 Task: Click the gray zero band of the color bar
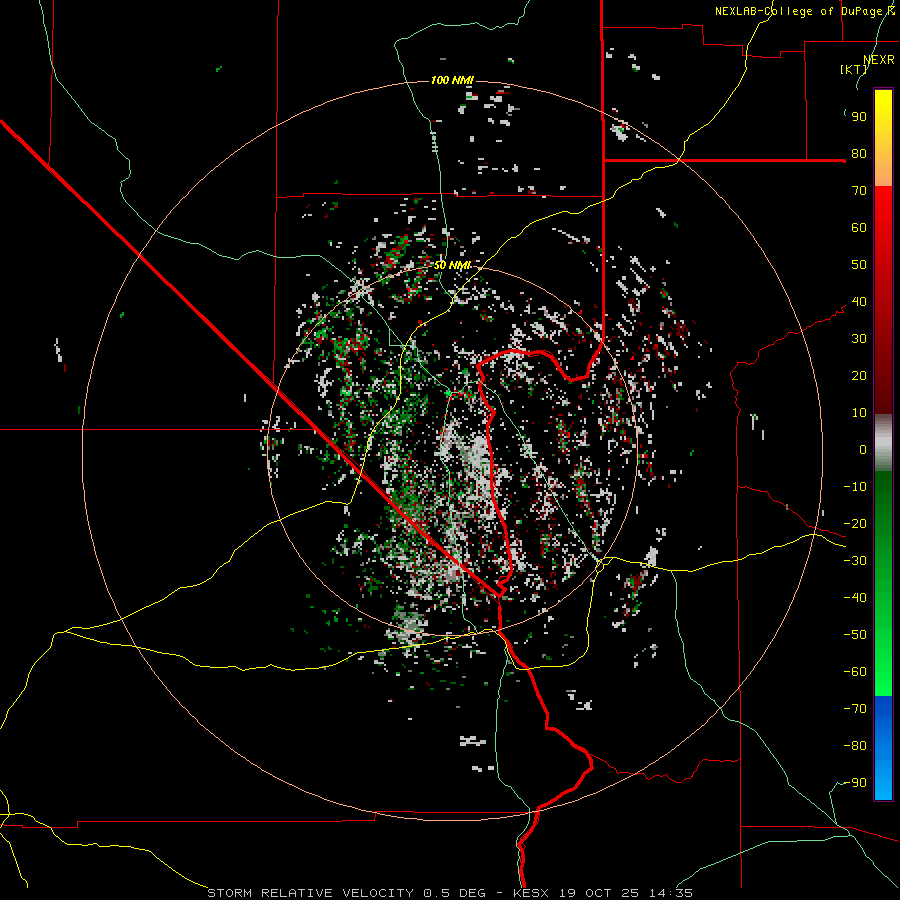[x=883, y=443]
